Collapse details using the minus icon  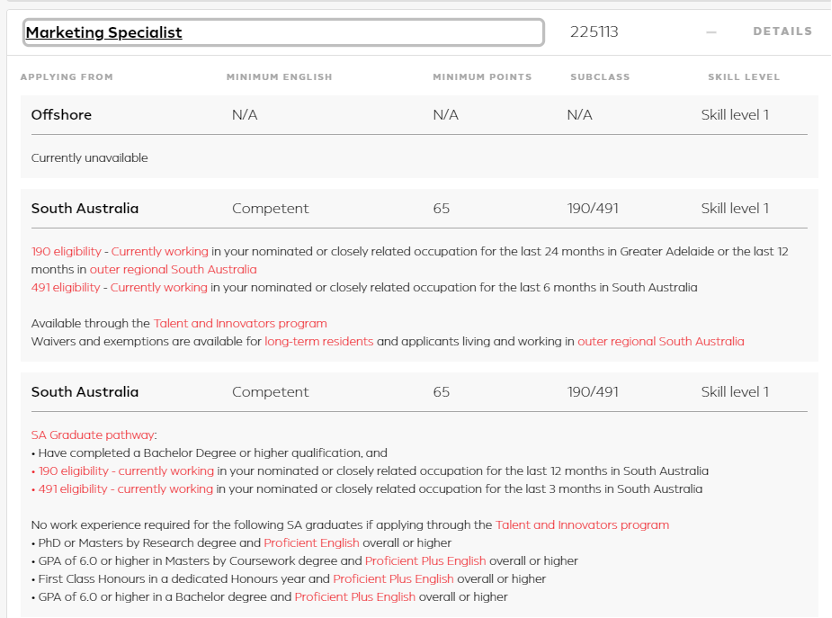tap(711, 32)
